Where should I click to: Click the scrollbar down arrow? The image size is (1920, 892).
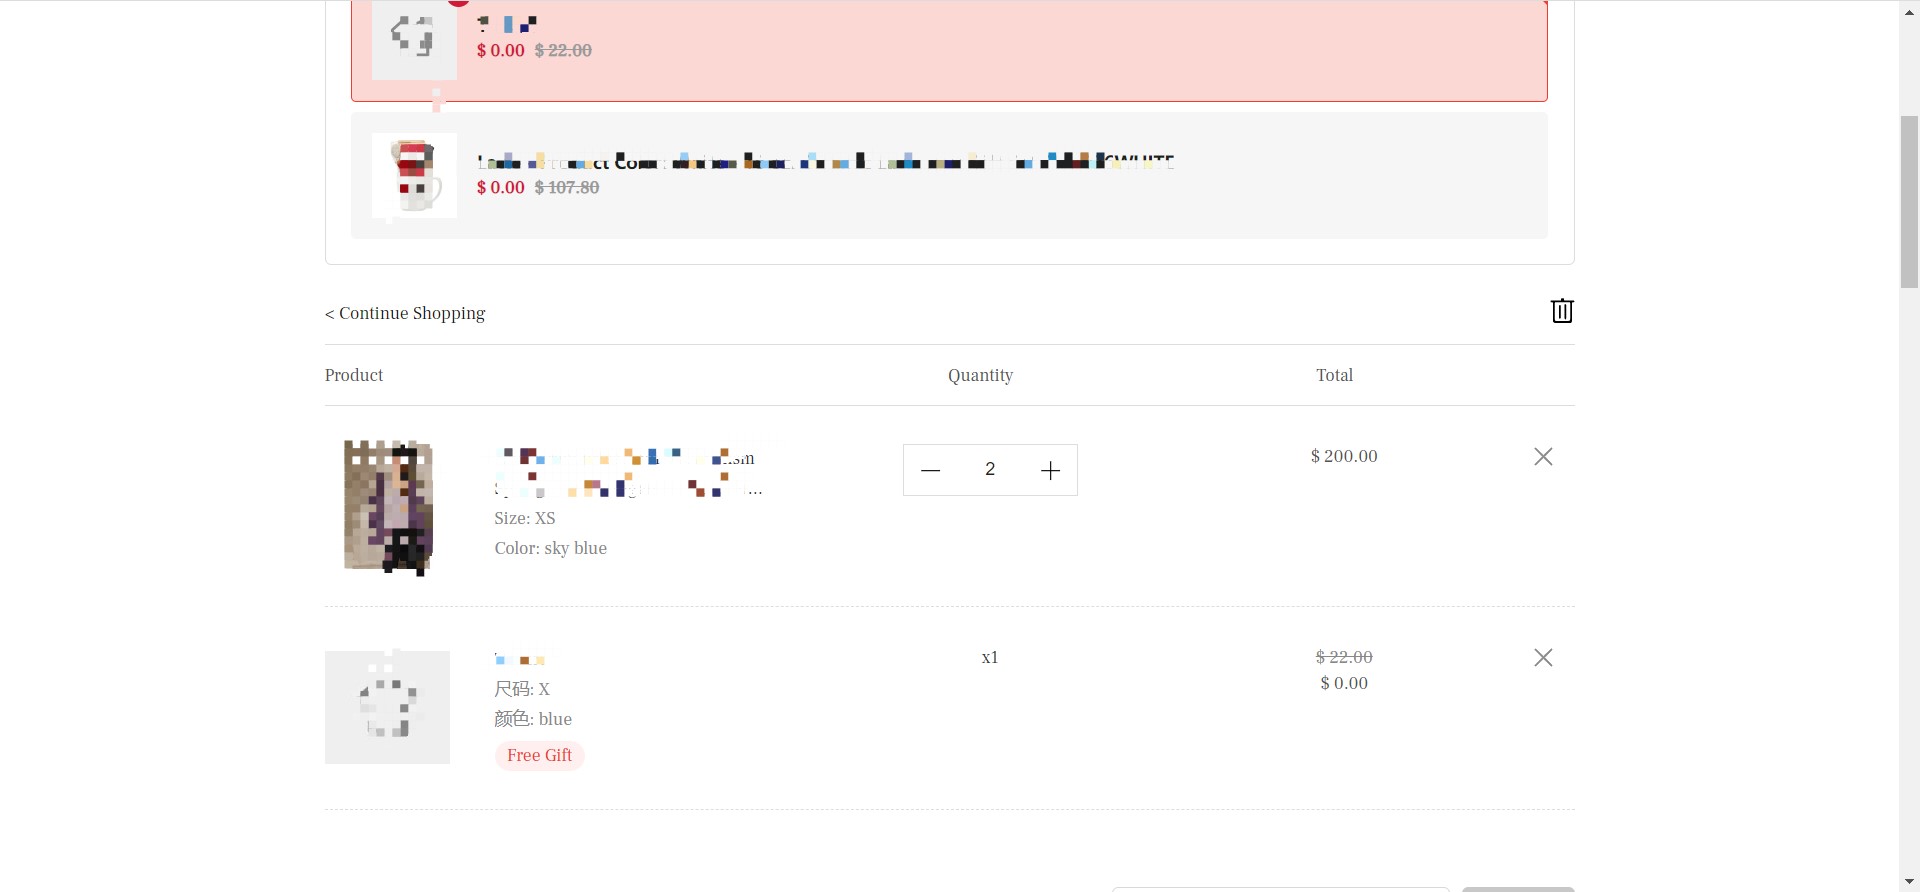[x=1909, y=882]
